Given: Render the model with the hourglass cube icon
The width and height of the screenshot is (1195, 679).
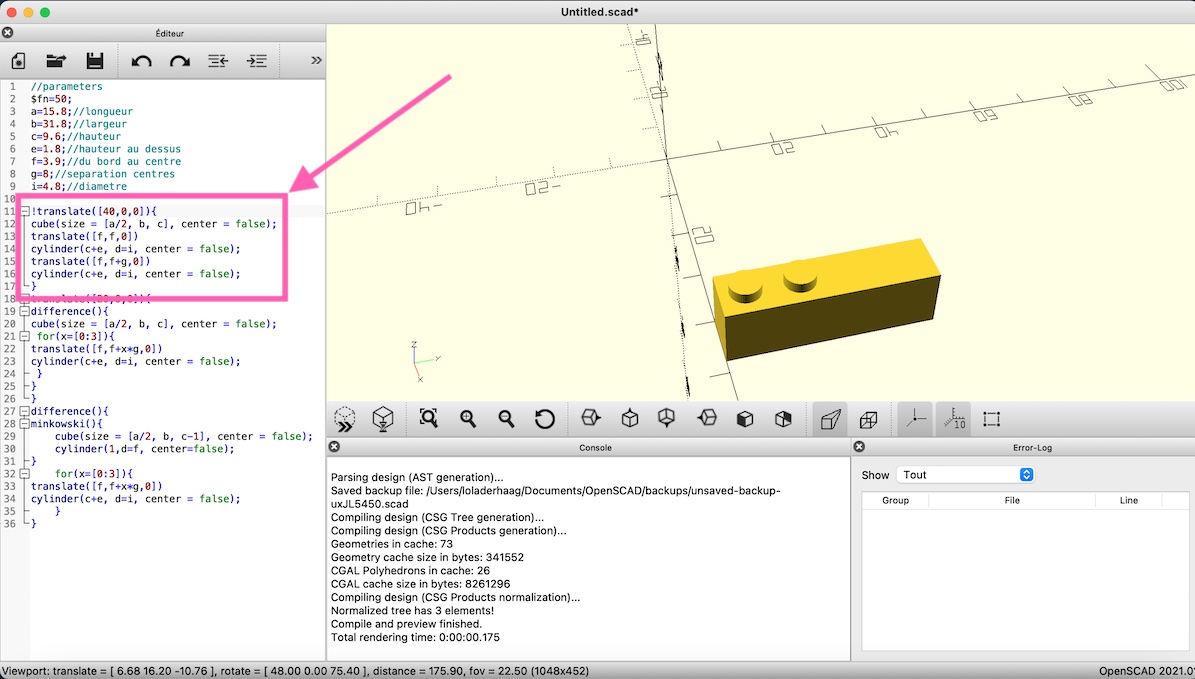Looking at the screenshot, I should click(x=383, y=419).
